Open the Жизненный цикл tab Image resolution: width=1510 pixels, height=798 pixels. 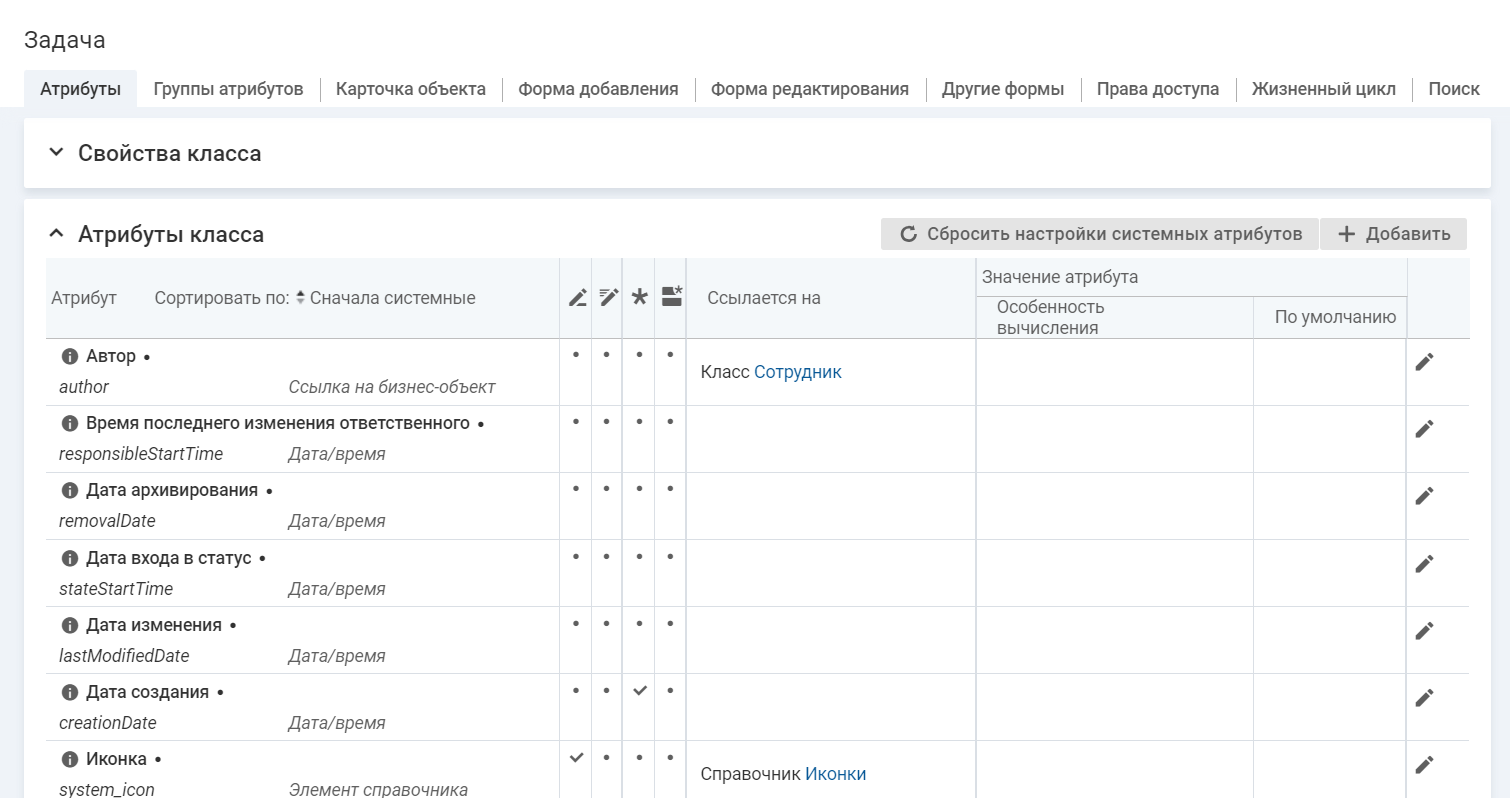click(1323, 89)
